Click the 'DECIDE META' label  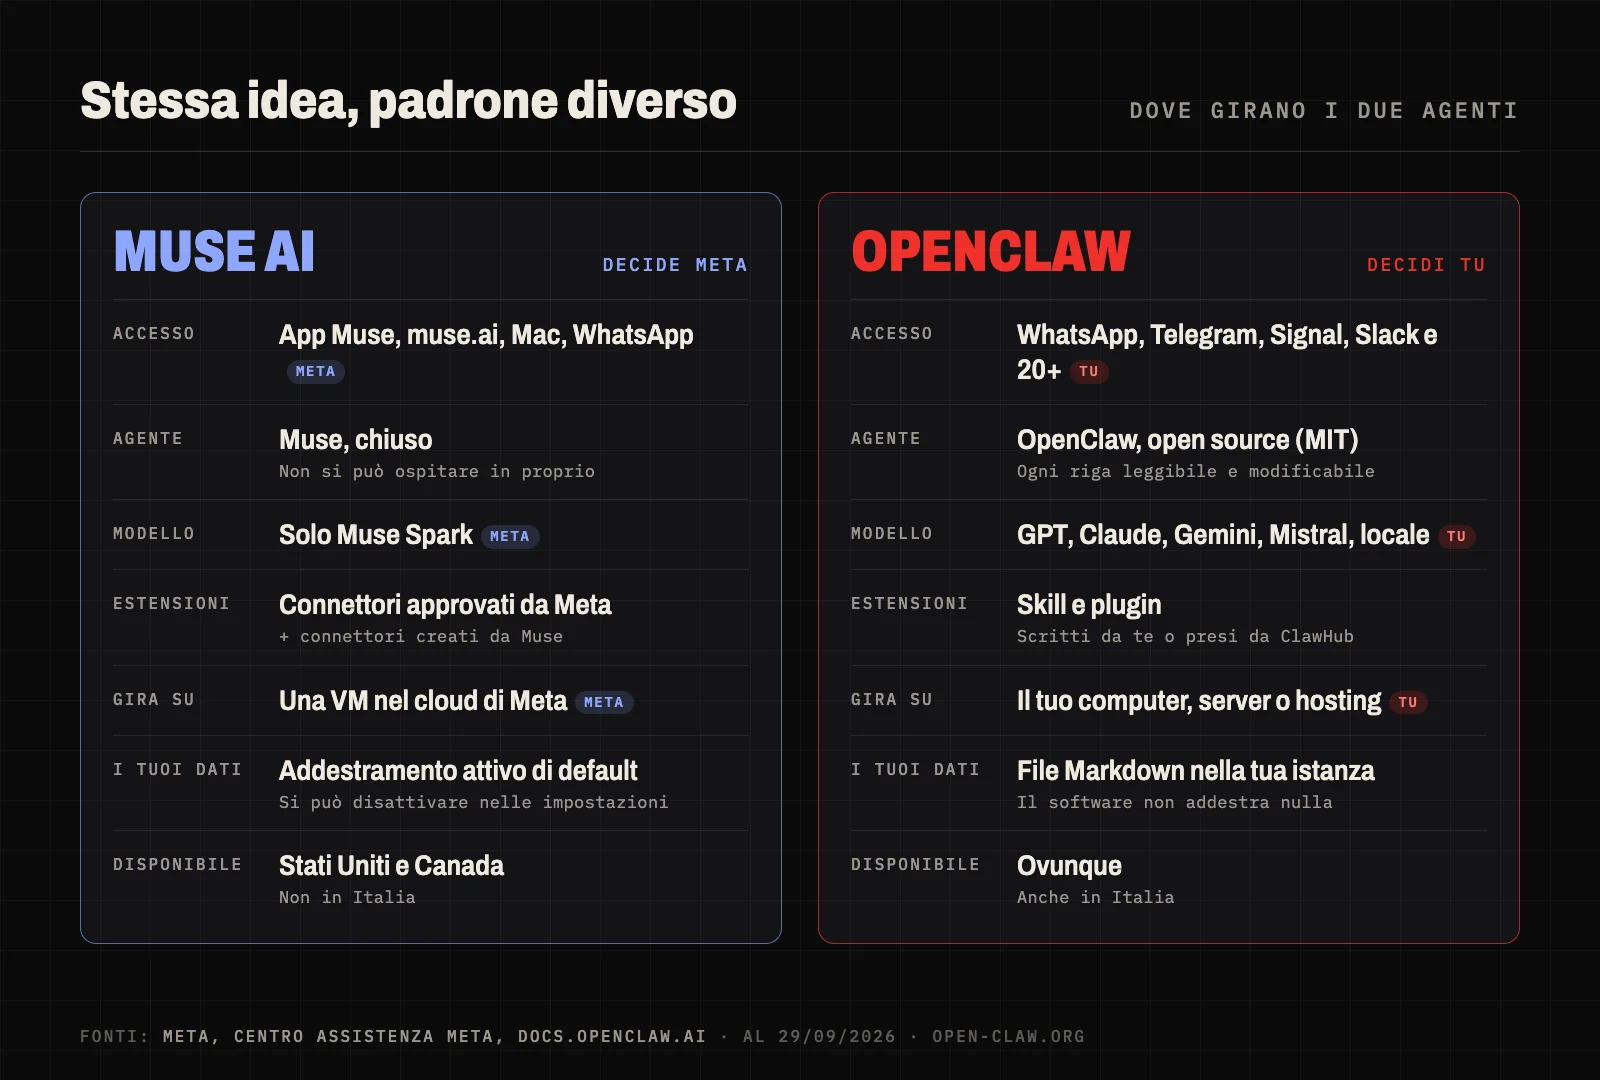pyautogui.click(x=675, y=265)
